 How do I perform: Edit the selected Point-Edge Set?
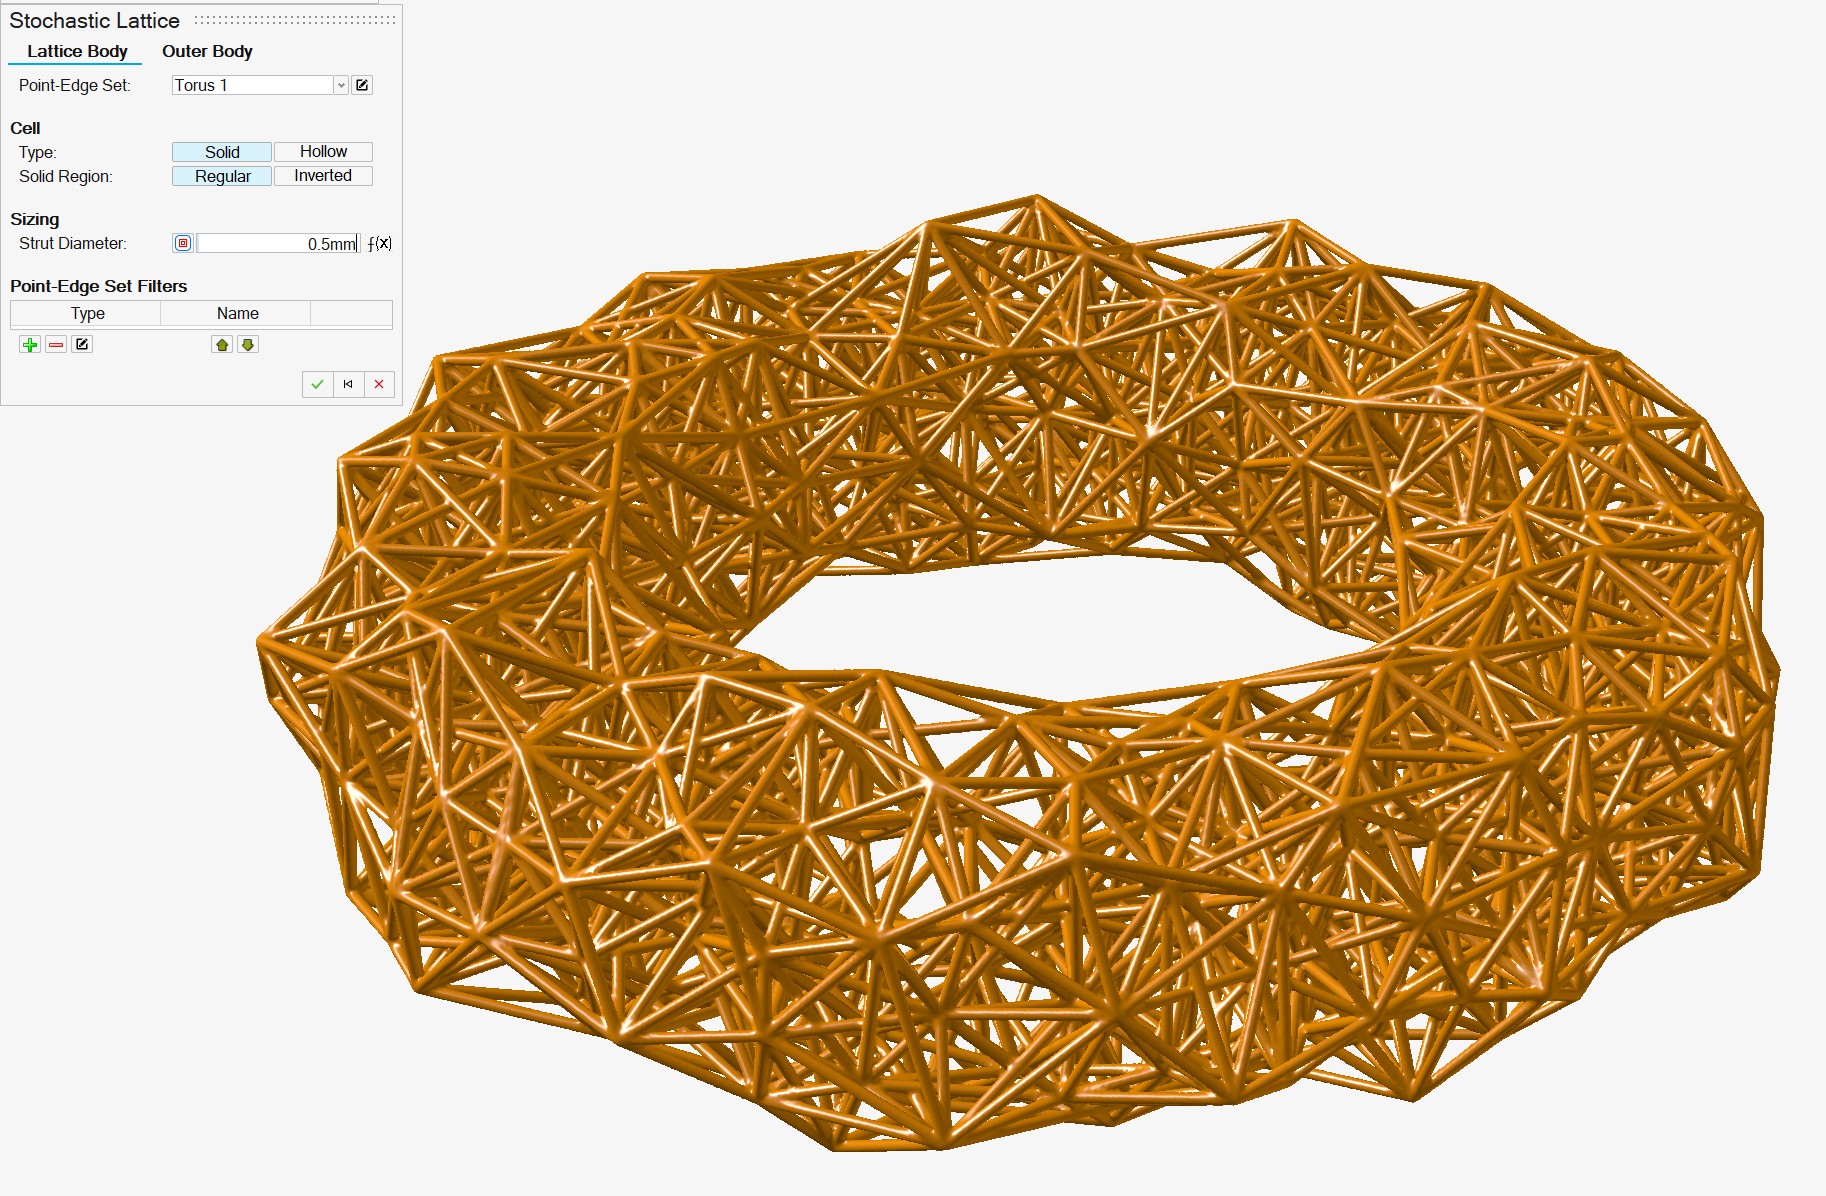pos(362,85)
